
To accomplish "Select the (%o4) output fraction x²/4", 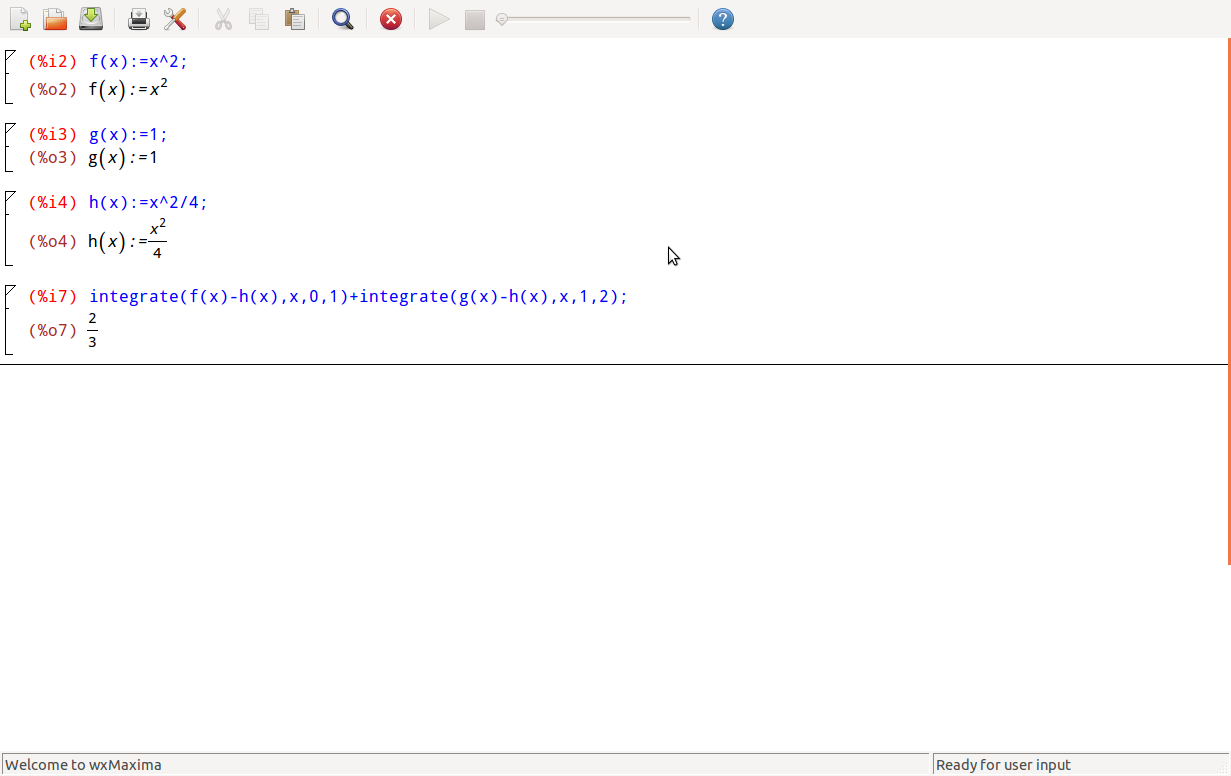I will 157,240.
